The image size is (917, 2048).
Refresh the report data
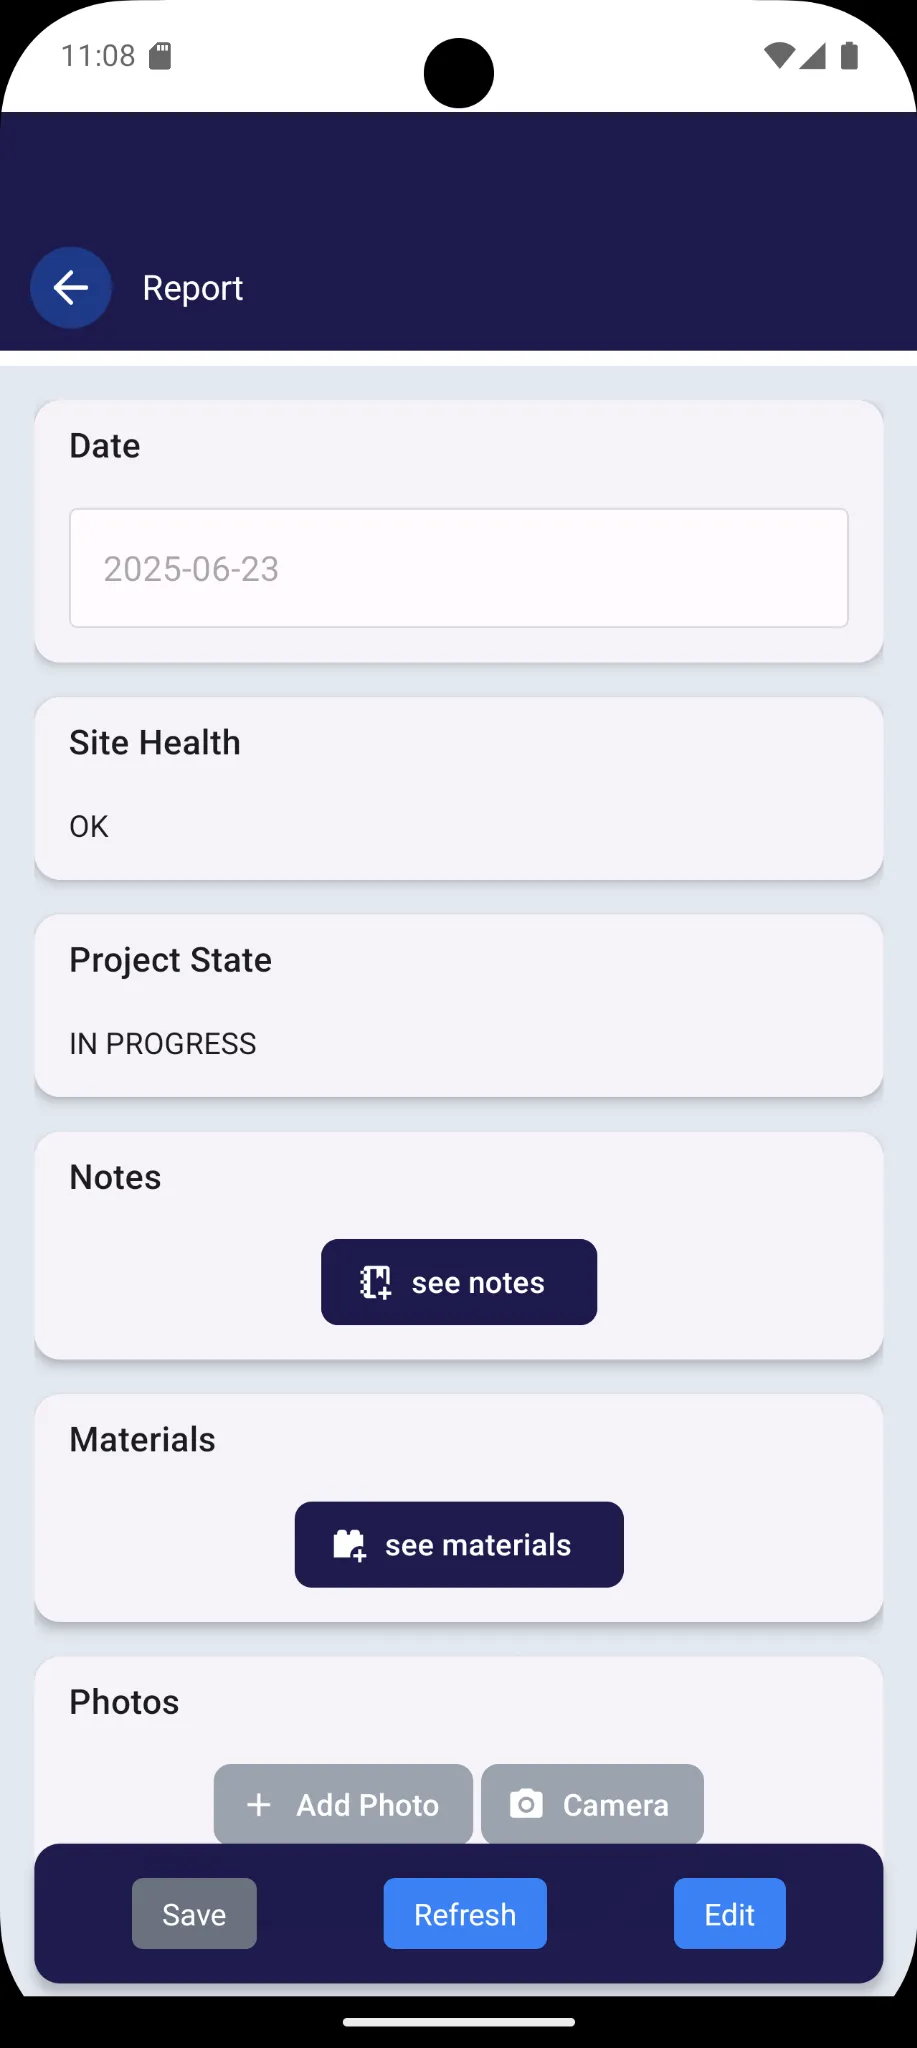(464, 1913)
